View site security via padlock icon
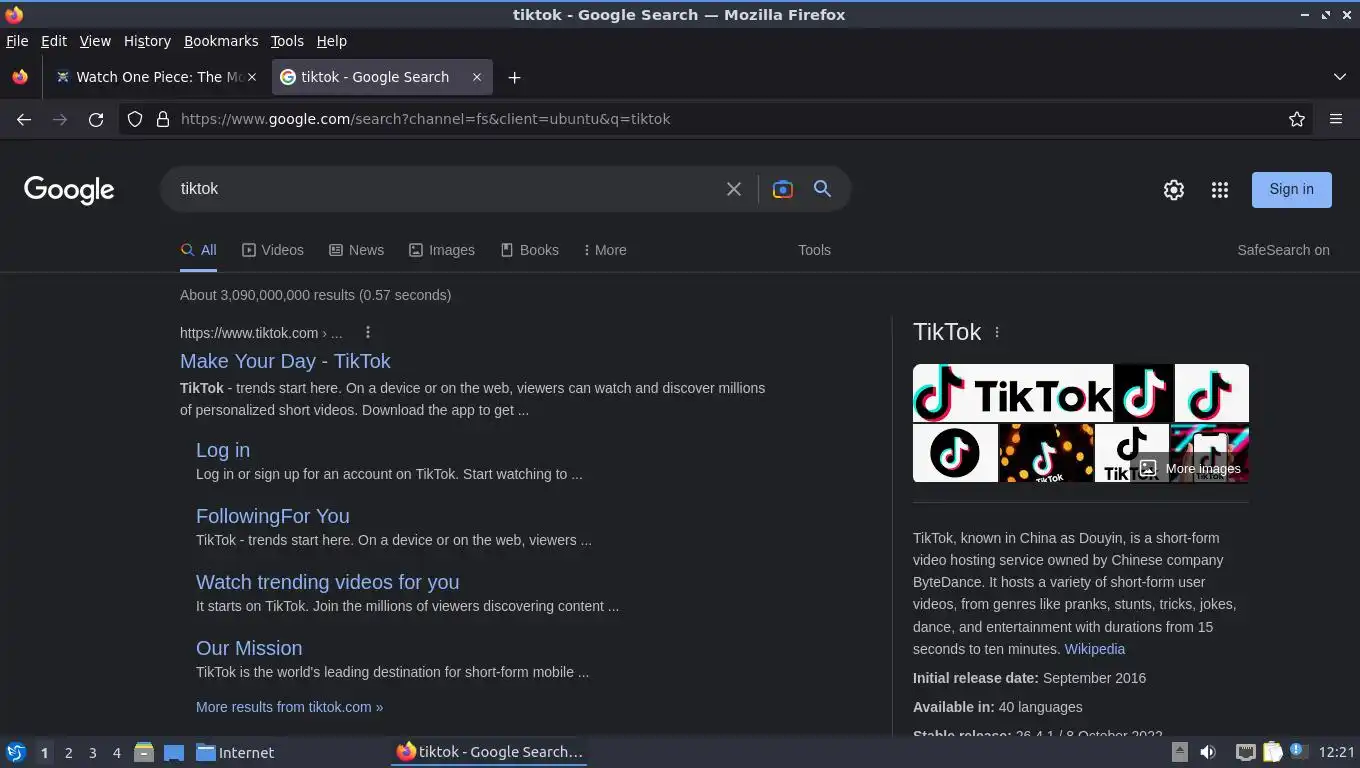 tap(163, 119)
